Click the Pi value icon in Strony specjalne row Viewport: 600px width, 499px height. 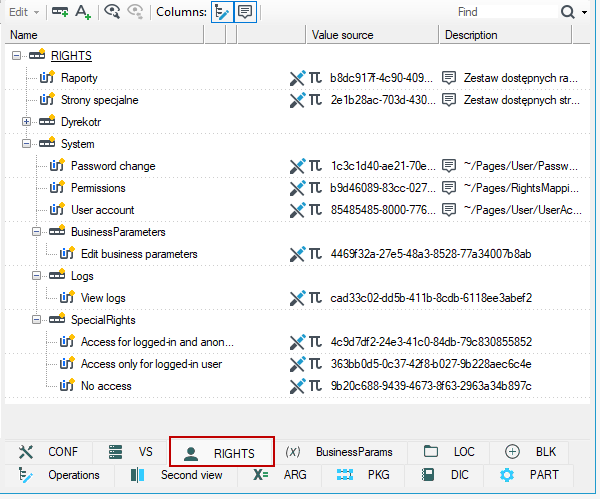click(x=315, y=100)
